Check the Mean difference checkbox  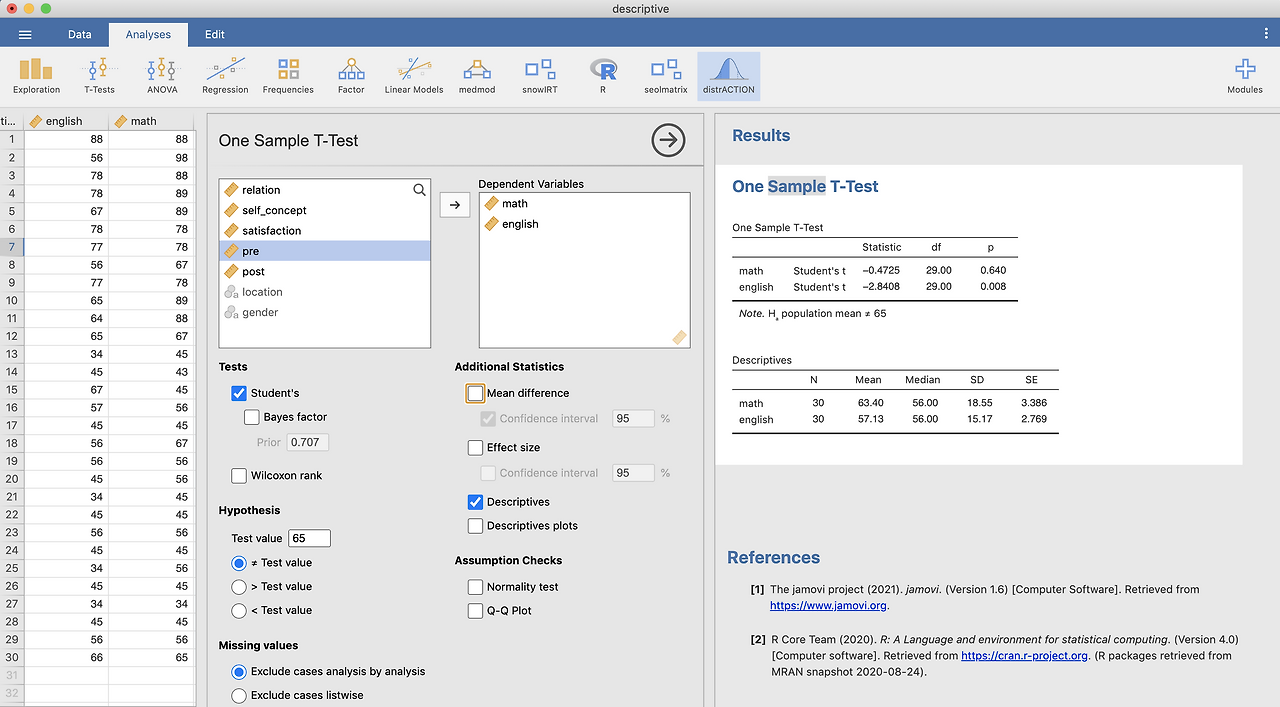pos(475,394)
